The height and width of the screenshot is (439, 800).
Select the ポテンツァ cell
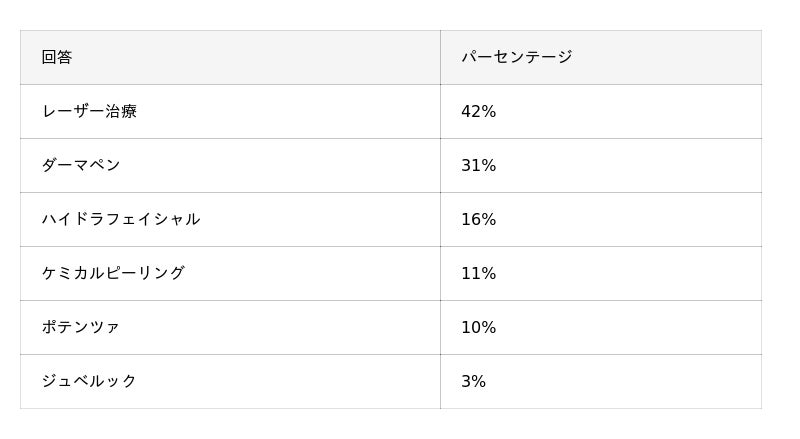coord(230,327)
